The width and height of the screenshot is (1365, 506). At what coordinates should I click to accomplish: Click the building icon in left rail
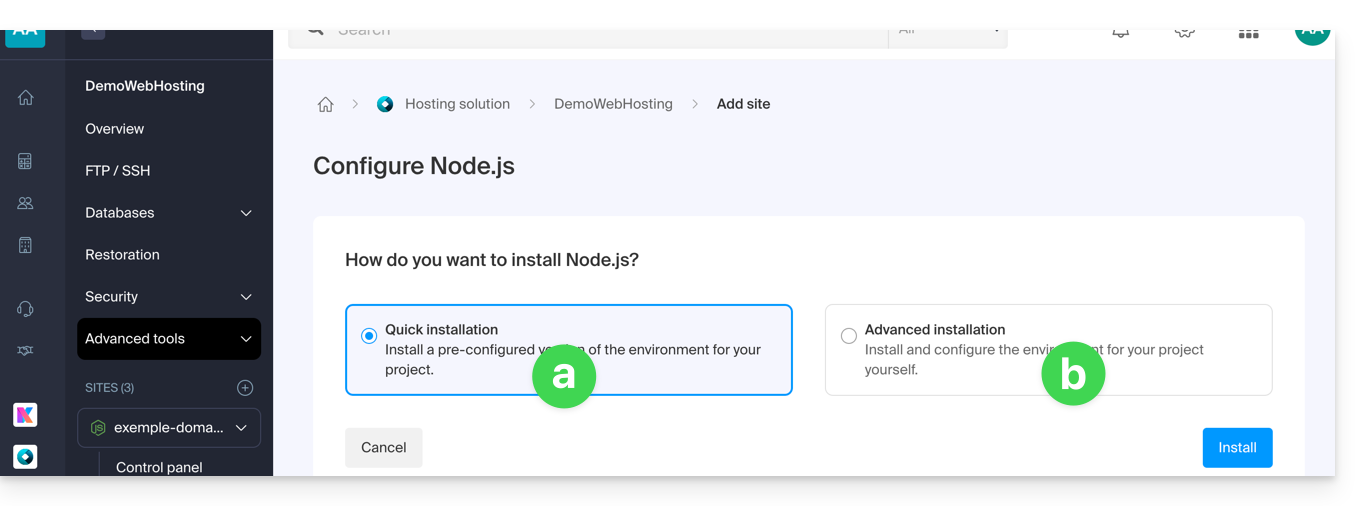26,245
